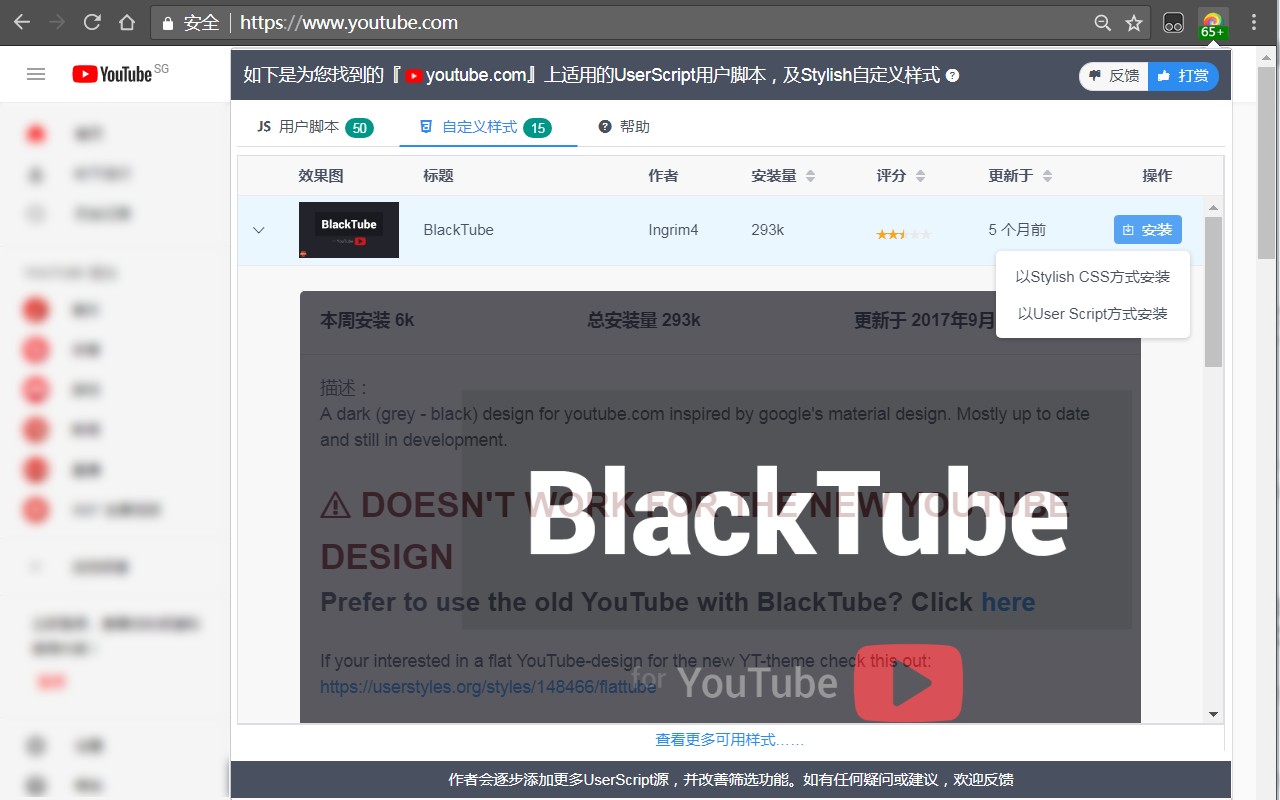Sort by 评分 column arrows

[x=920, y=176]
